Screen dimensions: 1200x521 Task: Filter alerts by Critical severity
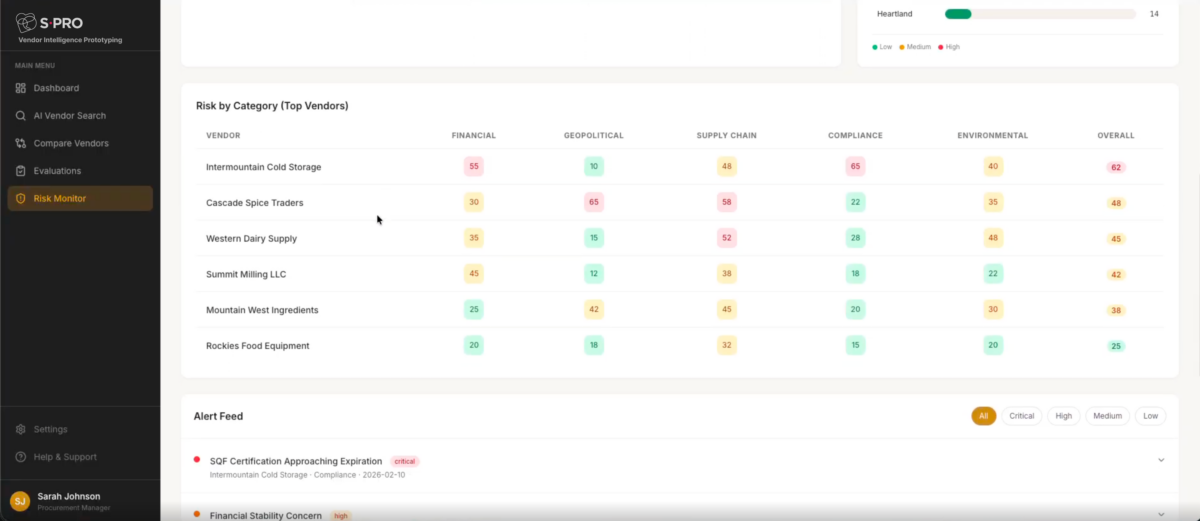(x=1021, y=416)
